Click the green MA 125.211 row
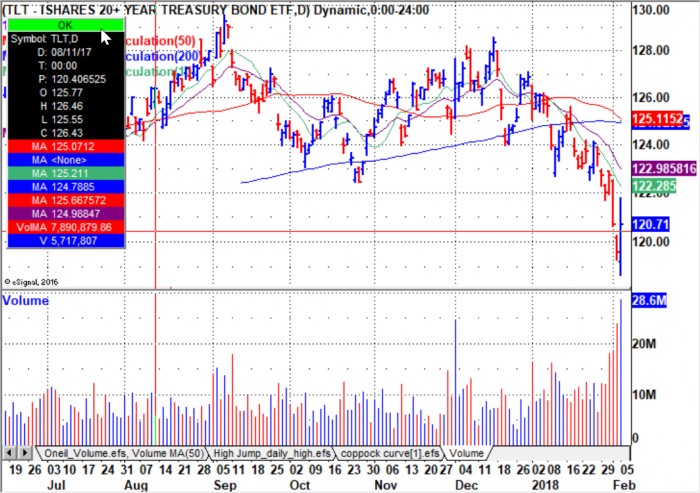The width and height of the screenshot is (700, 493). click(66, 173)
